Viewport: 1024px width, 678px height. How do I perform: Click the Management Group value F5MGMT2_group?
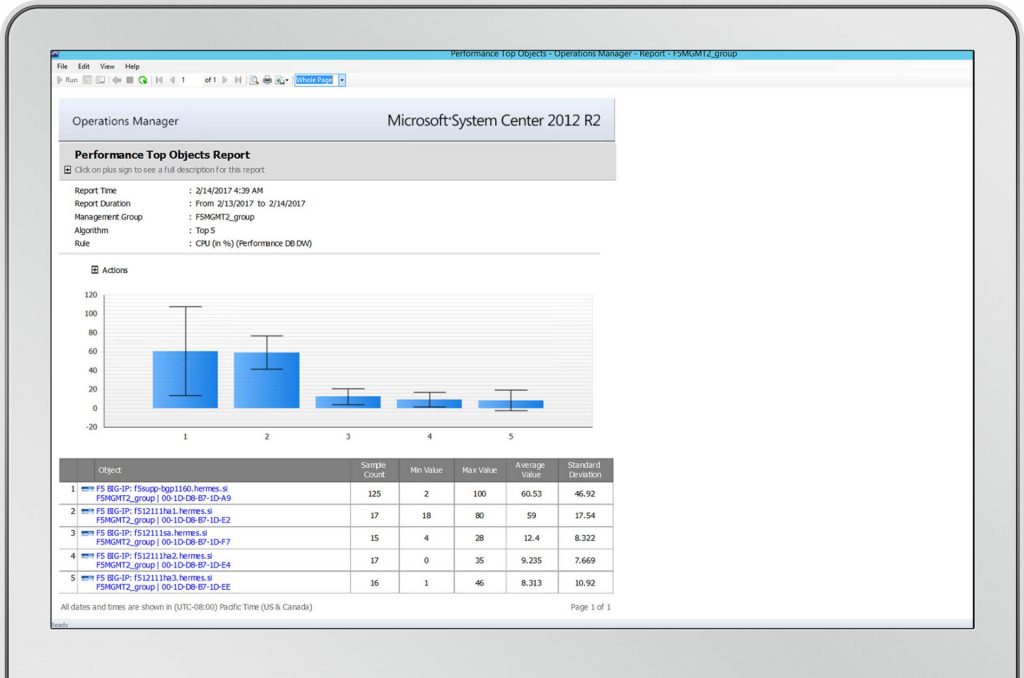pos(225,217)
